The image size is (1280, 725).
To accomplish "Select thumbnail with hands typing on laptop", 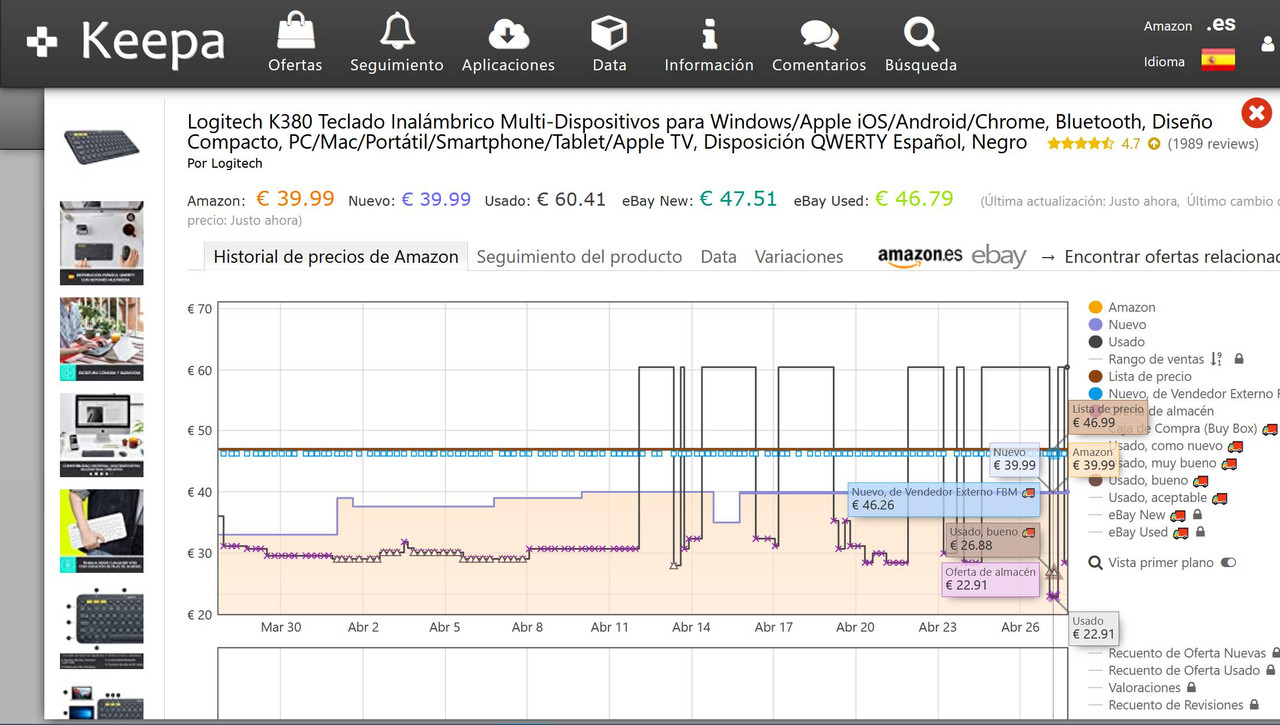I will 101,339.
